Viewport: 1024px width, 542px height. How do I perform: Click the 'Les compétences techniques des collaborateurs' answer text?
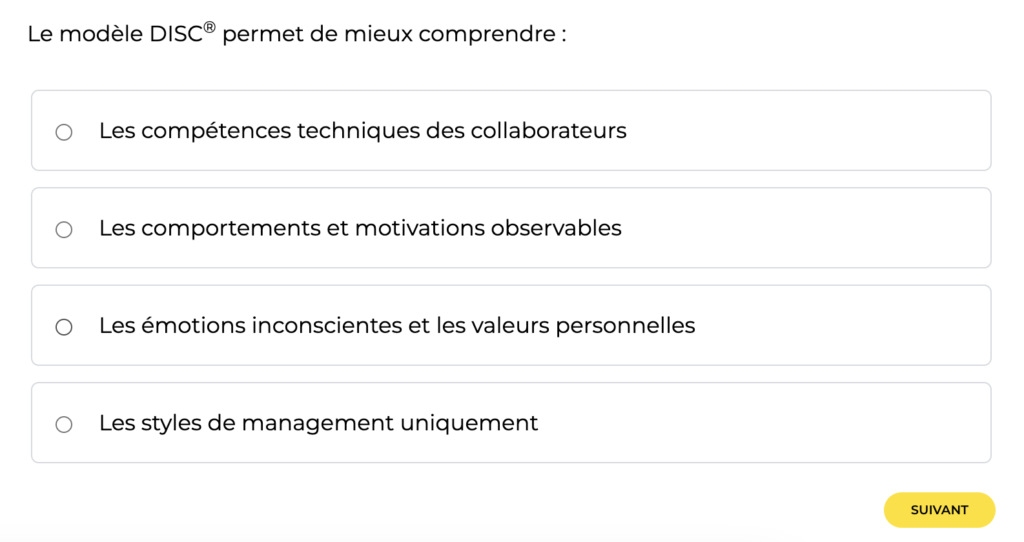click(362, 131)
